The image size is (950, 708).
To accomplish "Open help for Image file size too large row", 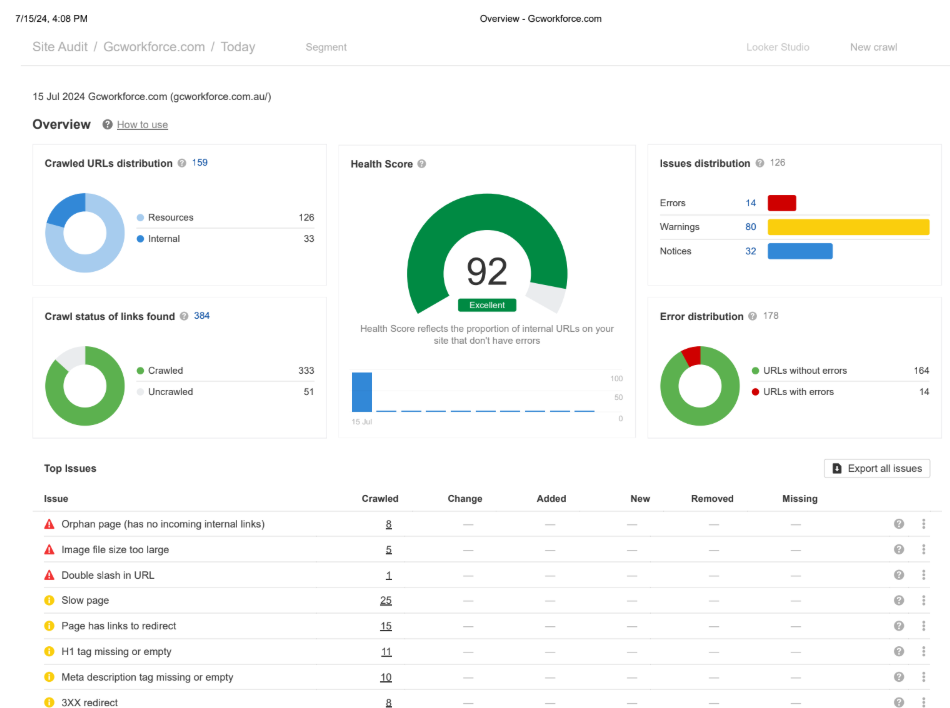I will point(899,549).
